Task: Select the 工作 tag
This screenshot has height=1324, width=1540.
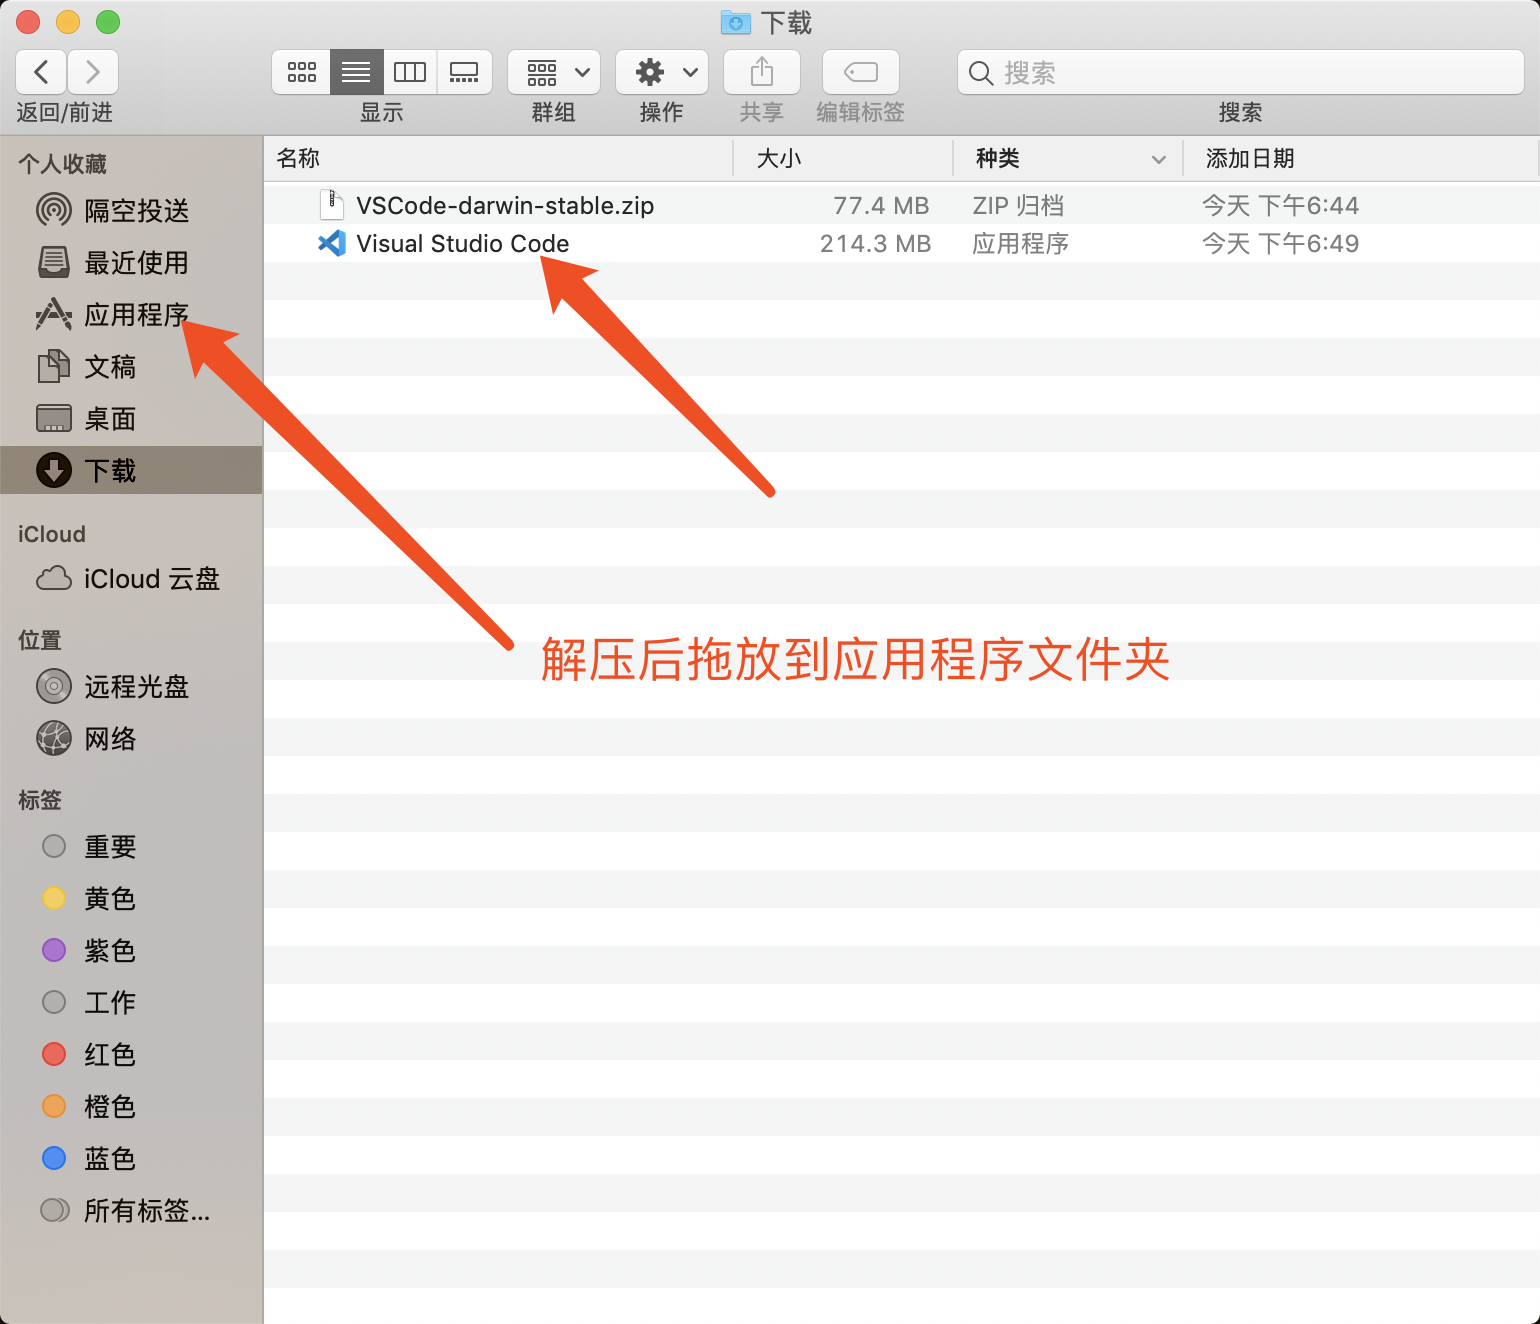Action: coord(131,1002)
